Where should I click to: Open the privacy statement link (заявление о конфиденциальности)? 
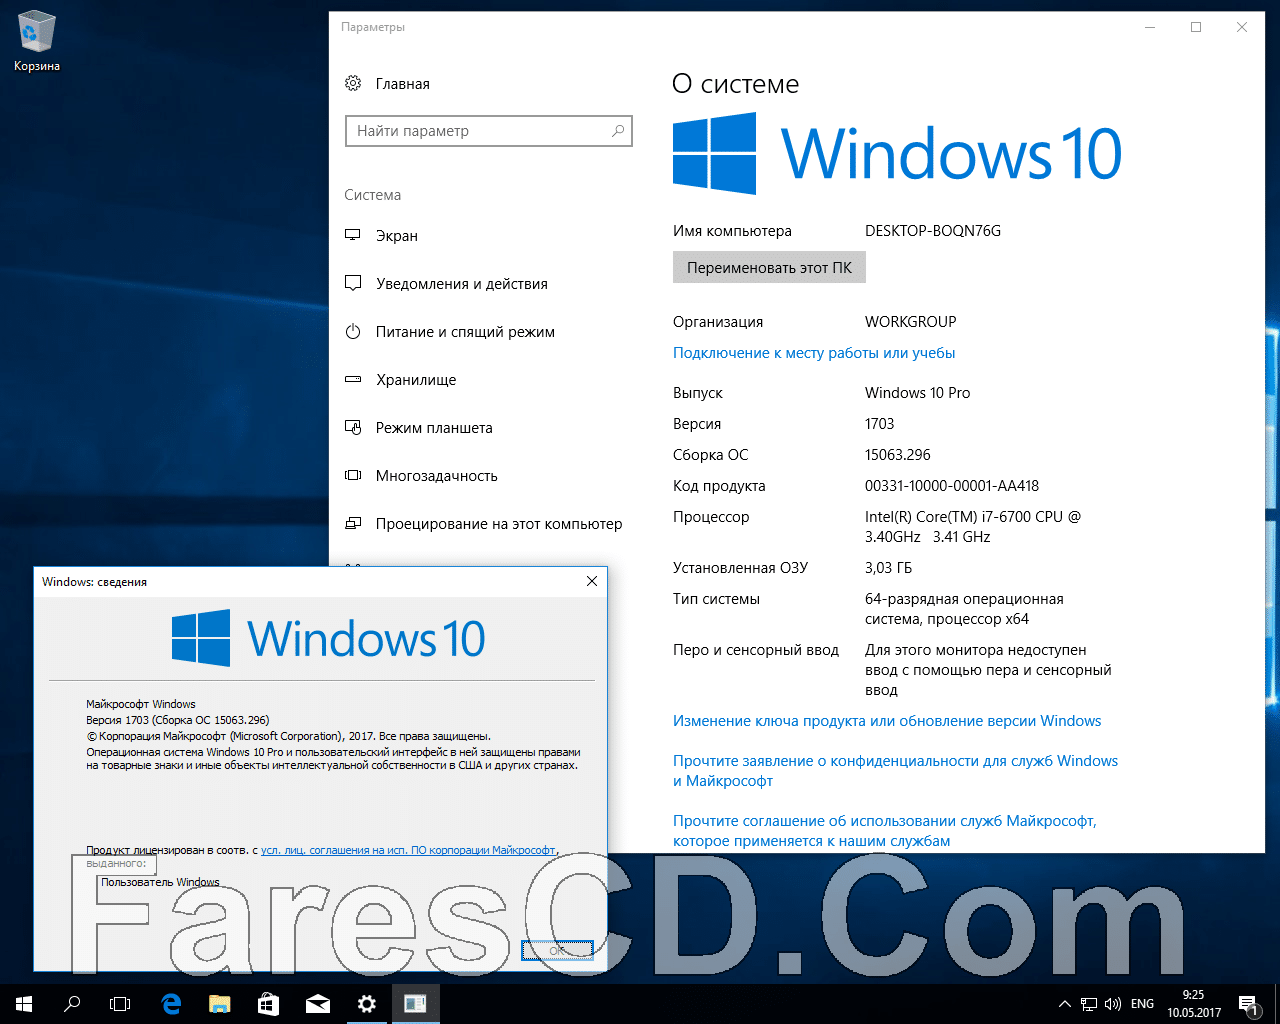point(895,771)
